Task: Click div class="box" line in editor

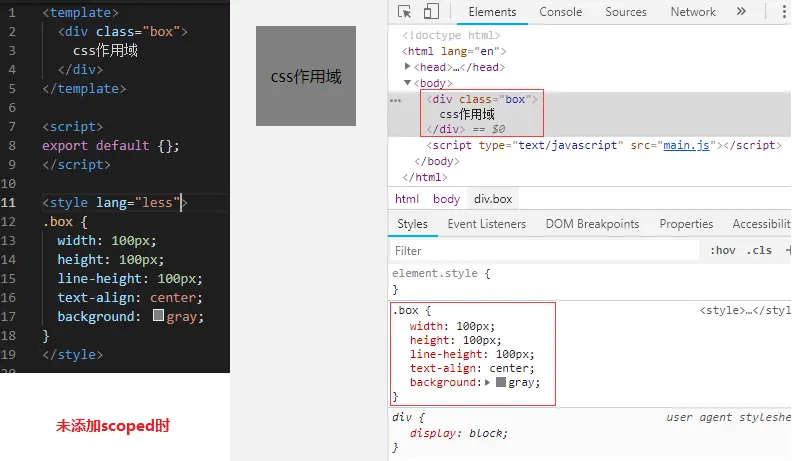Action: (122, 31)
